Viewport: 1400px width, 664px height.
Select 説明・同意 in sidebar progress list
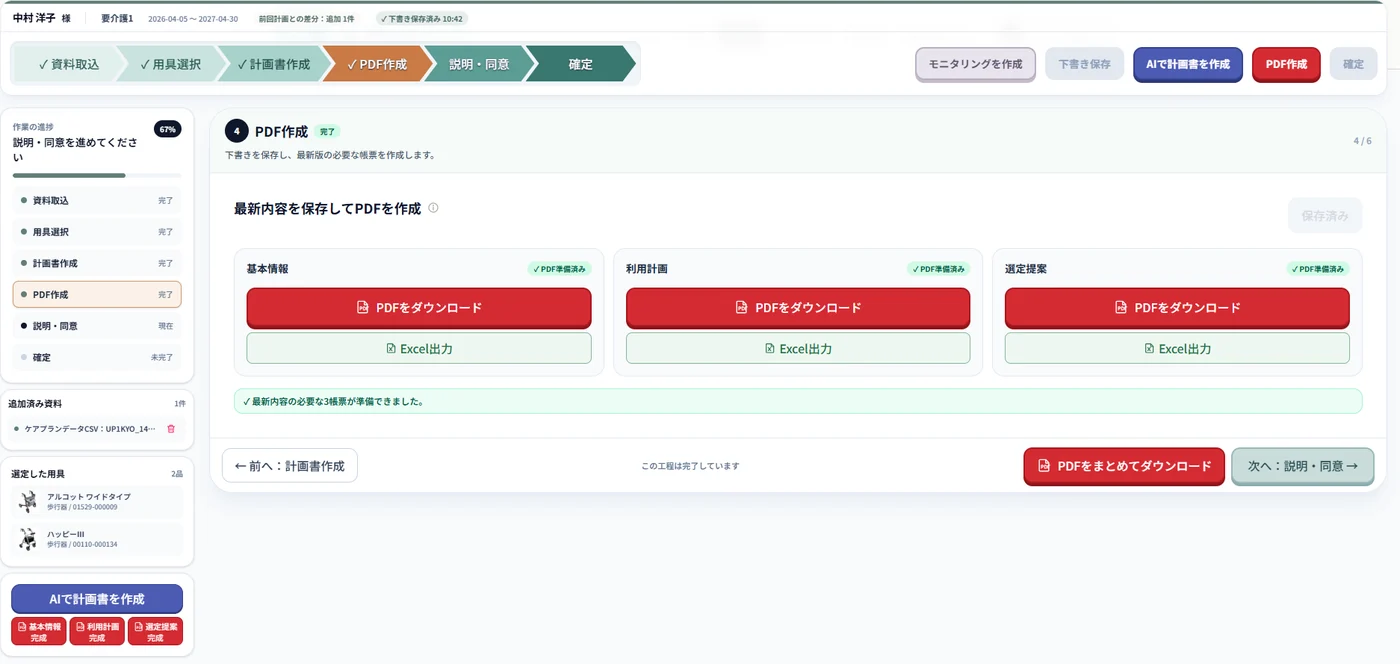pyautogui.click(x=97, y=326)
